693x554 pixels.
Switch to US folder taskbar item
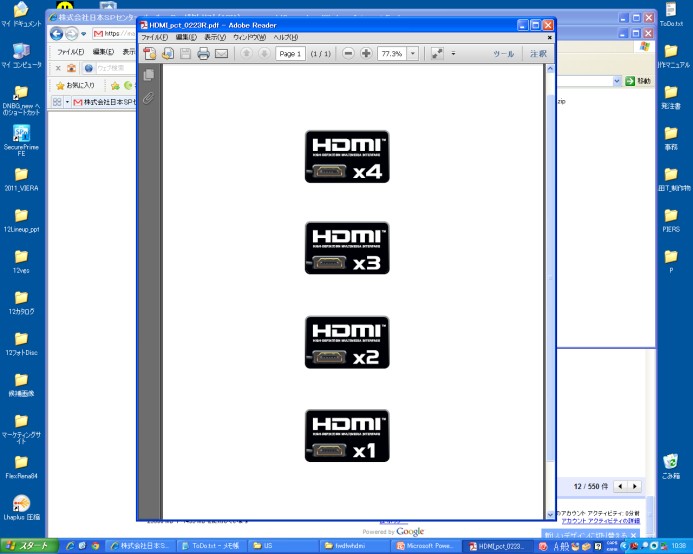point(283,546)
